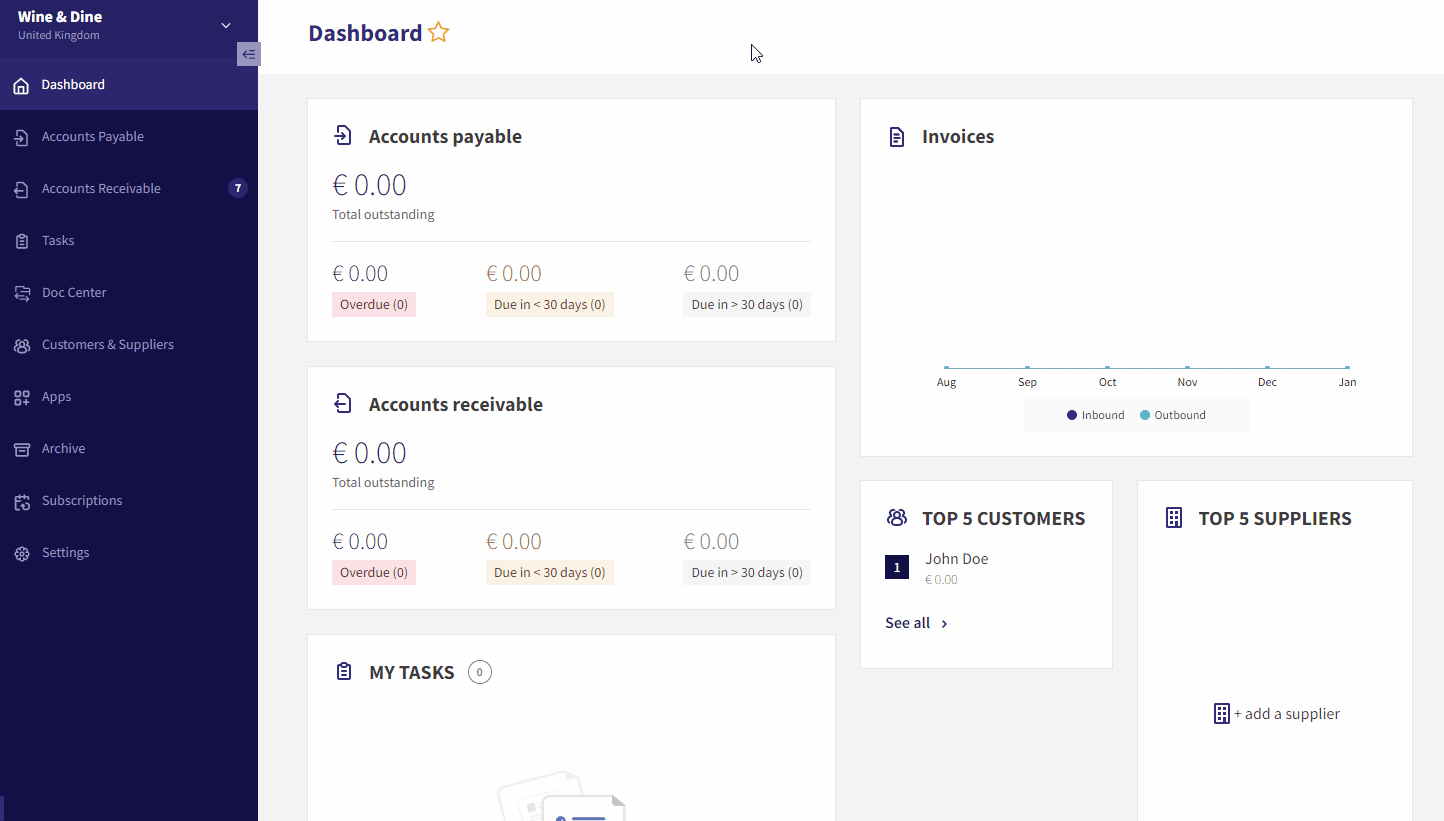Click See all under Top 5 Customers
The height and width of the screenshot is (821, 1444).
(x=907, y=623)
